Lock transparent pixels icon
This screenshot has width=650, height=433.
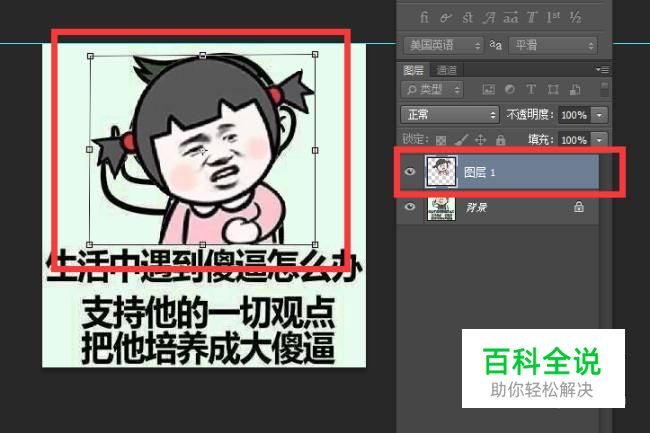pos(441,140)
